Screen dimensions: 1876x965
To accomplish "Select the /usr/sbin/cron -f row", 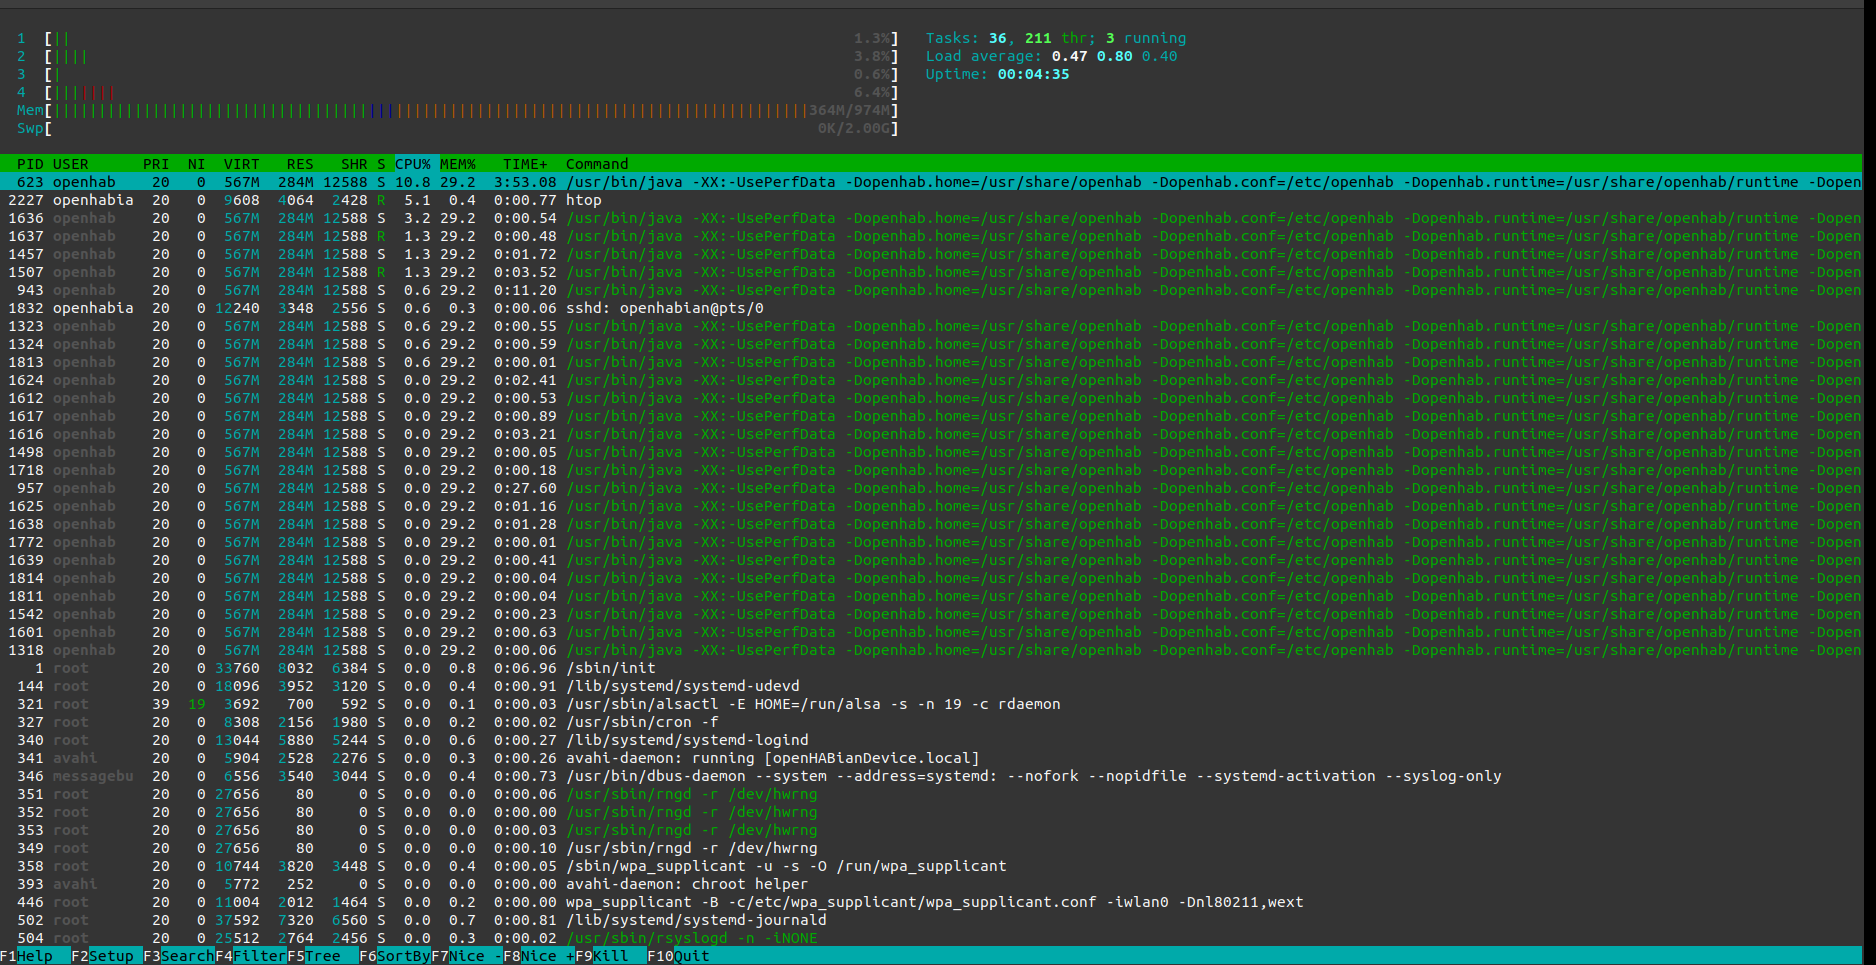I will click(931, 722).
